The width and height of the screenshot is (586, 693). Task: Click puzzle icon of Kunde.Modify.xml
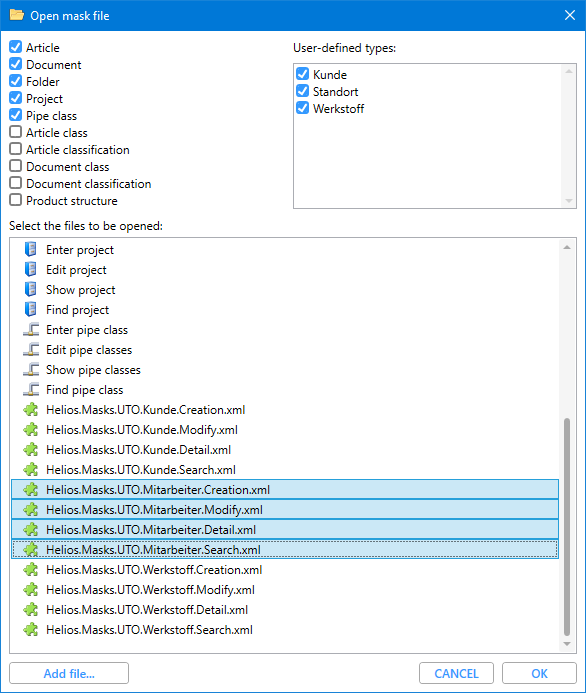pos(31,430)
